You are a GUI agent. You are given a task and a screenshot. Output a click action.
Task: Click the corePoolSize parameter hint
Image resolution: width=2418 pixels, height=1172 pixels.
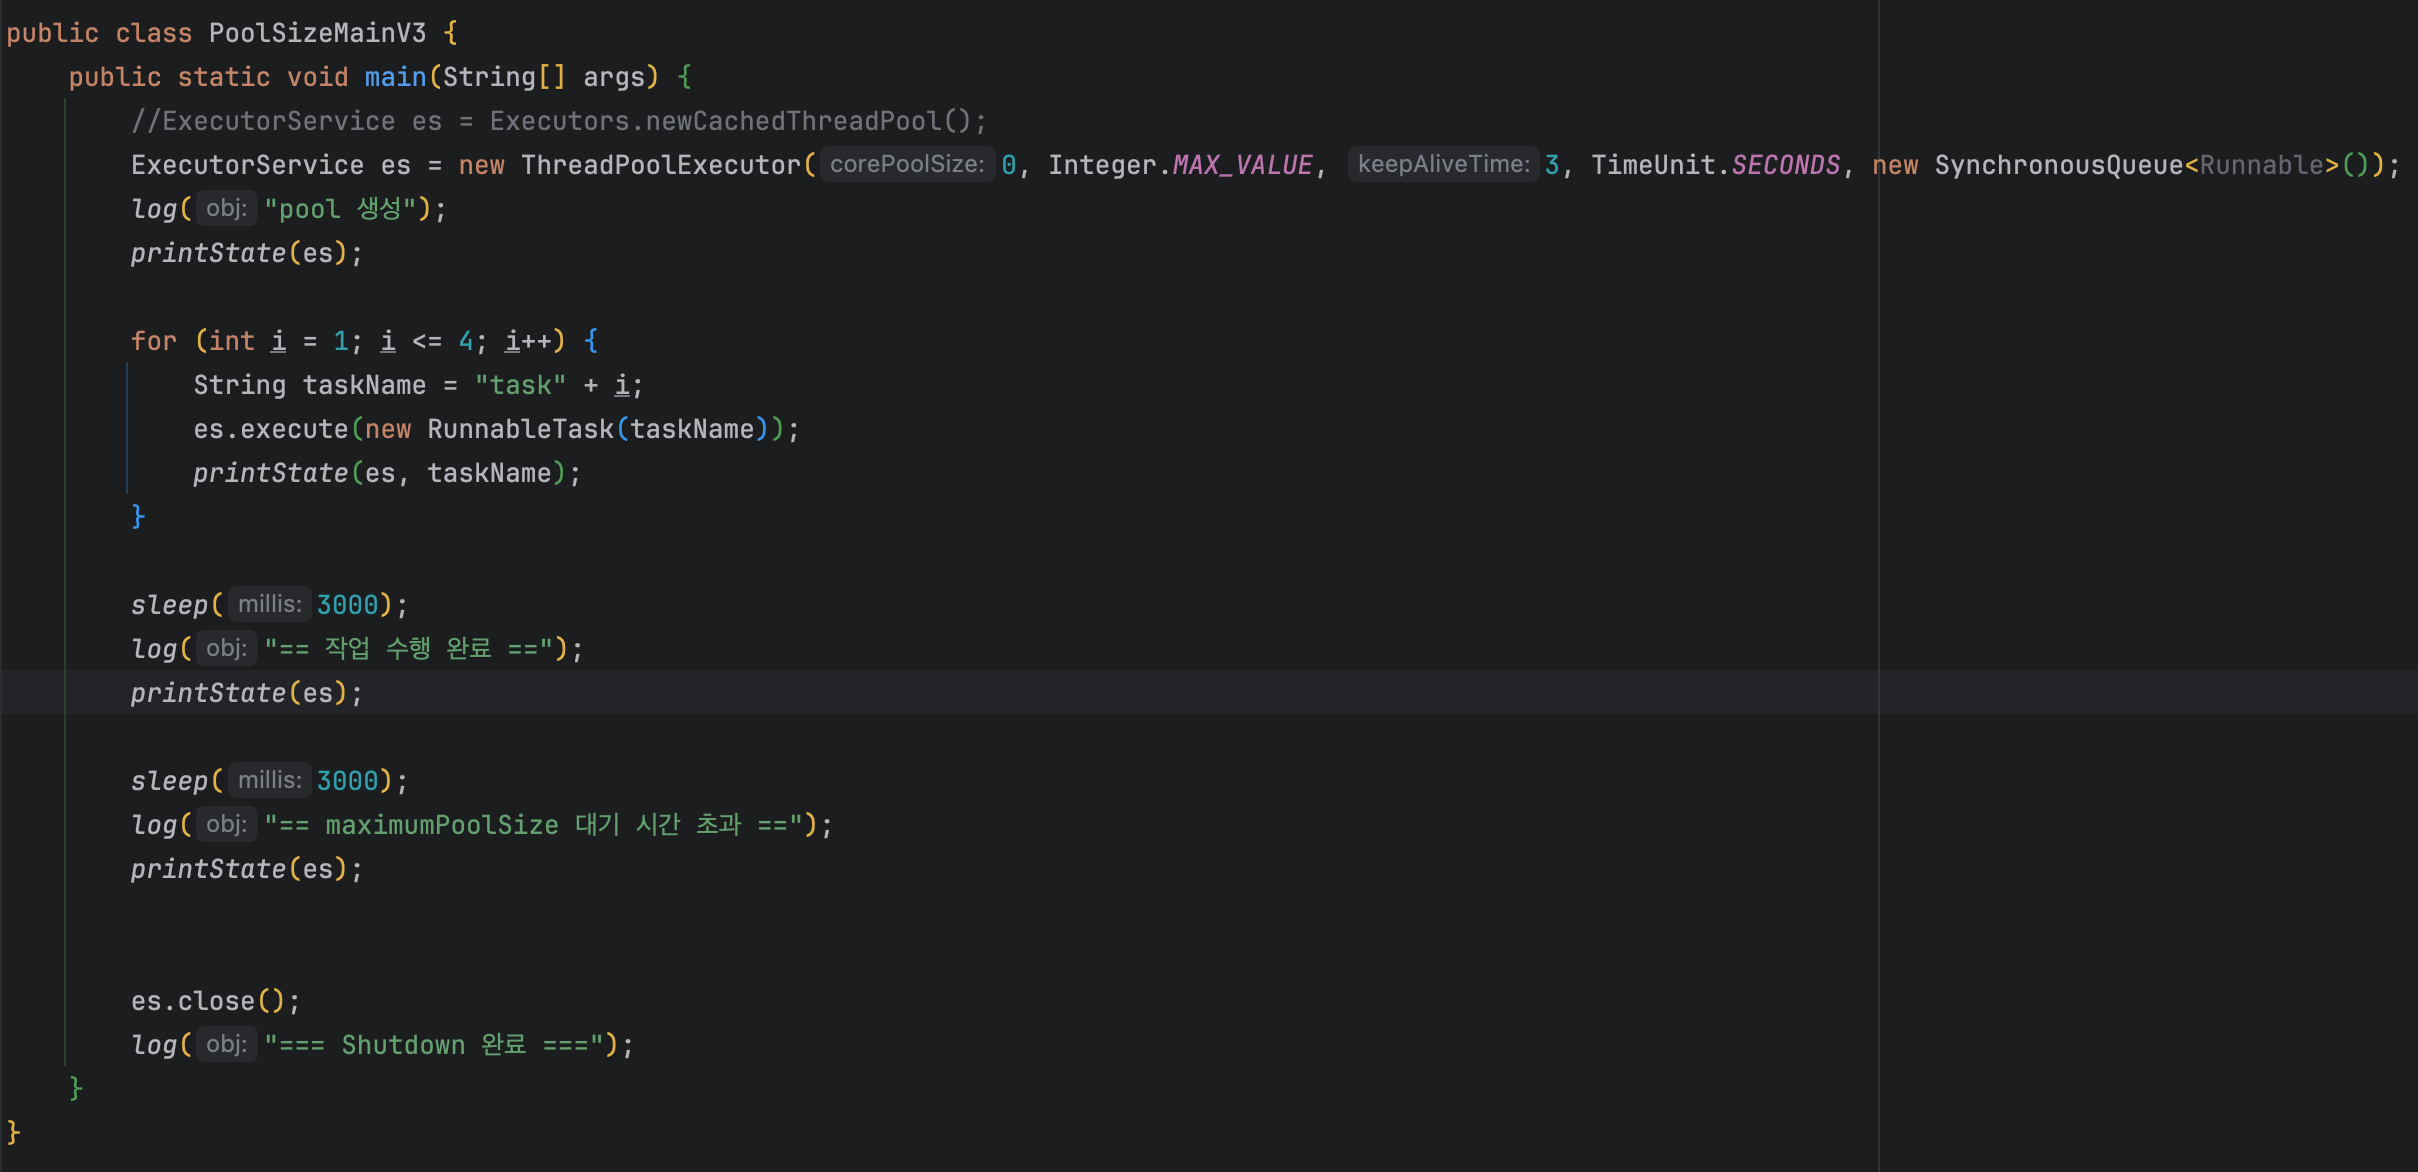coord(906,164)
